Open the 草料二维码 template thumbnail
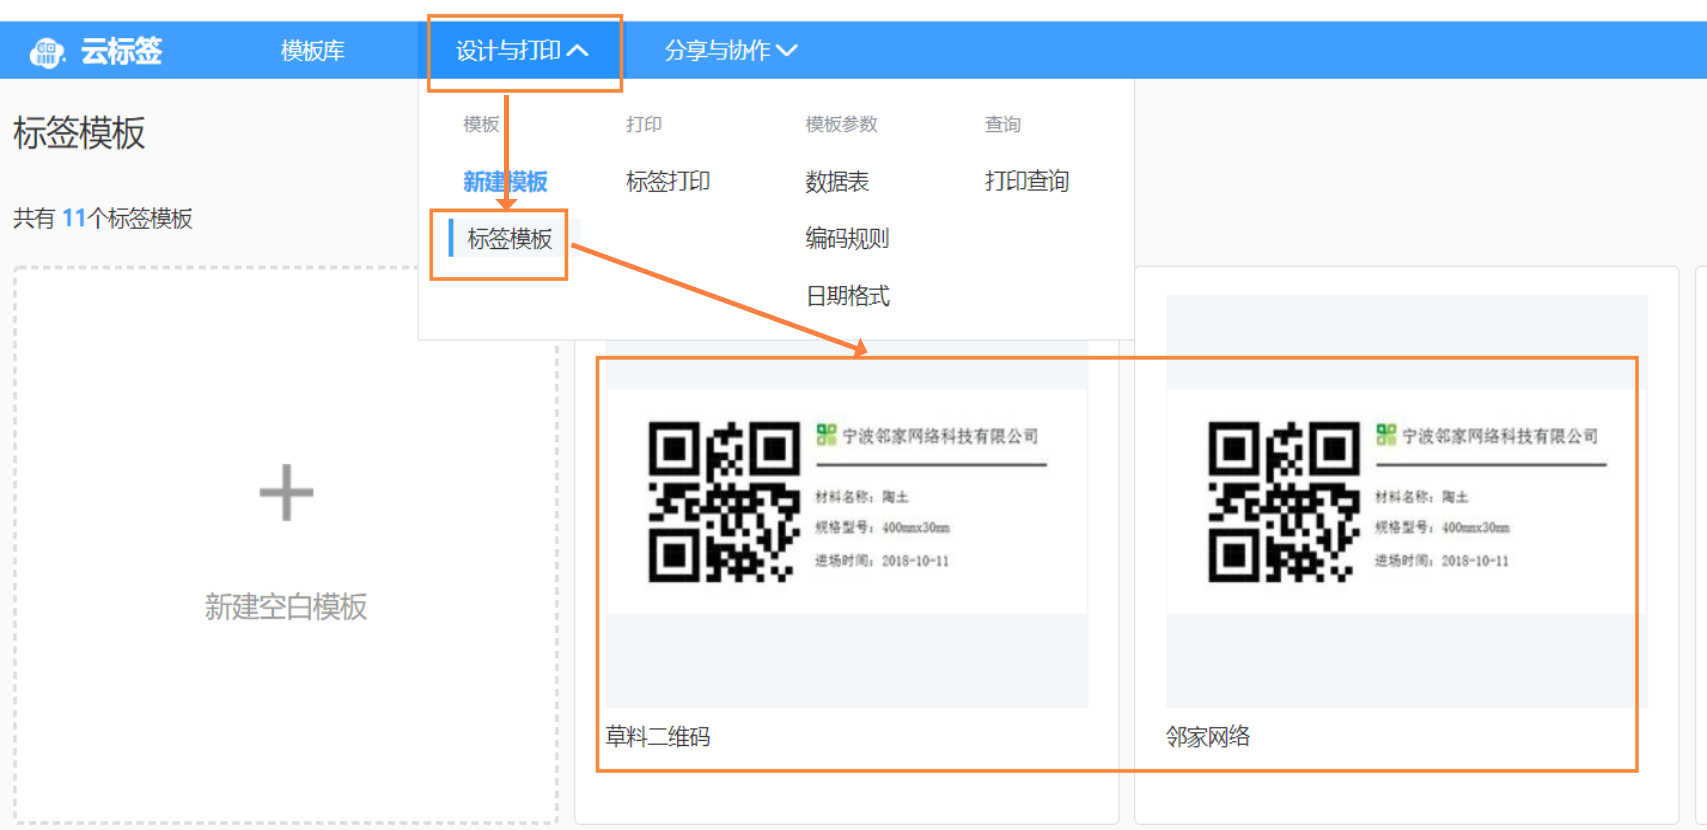Screen dimensions: 1707x830 click(x=846, y=501)
